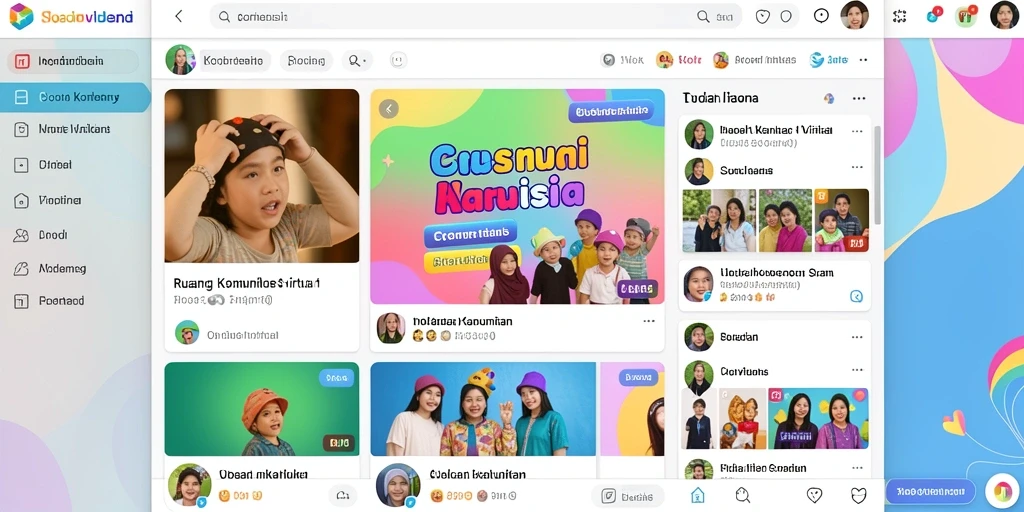Select the 'Koobreaite' chip
The height and width of the screenshot is (512, 1024).
click(234, 61)
